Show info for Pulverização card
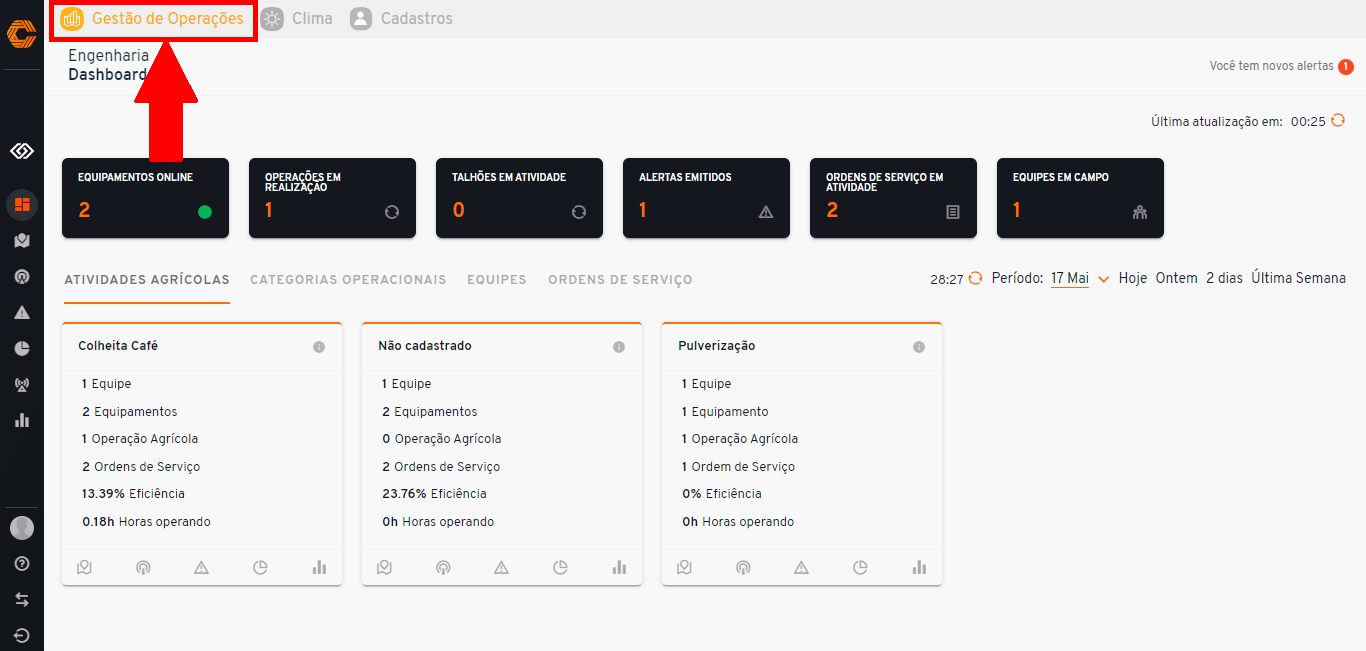The height and width of the screenshot is (651, 1366). click(x=919, y=347)
